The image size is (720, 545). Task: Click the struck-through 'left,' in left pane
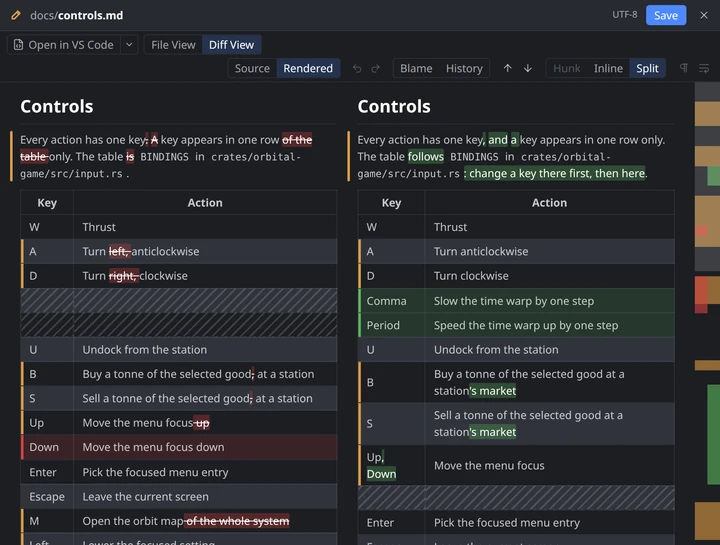point(119,252)
